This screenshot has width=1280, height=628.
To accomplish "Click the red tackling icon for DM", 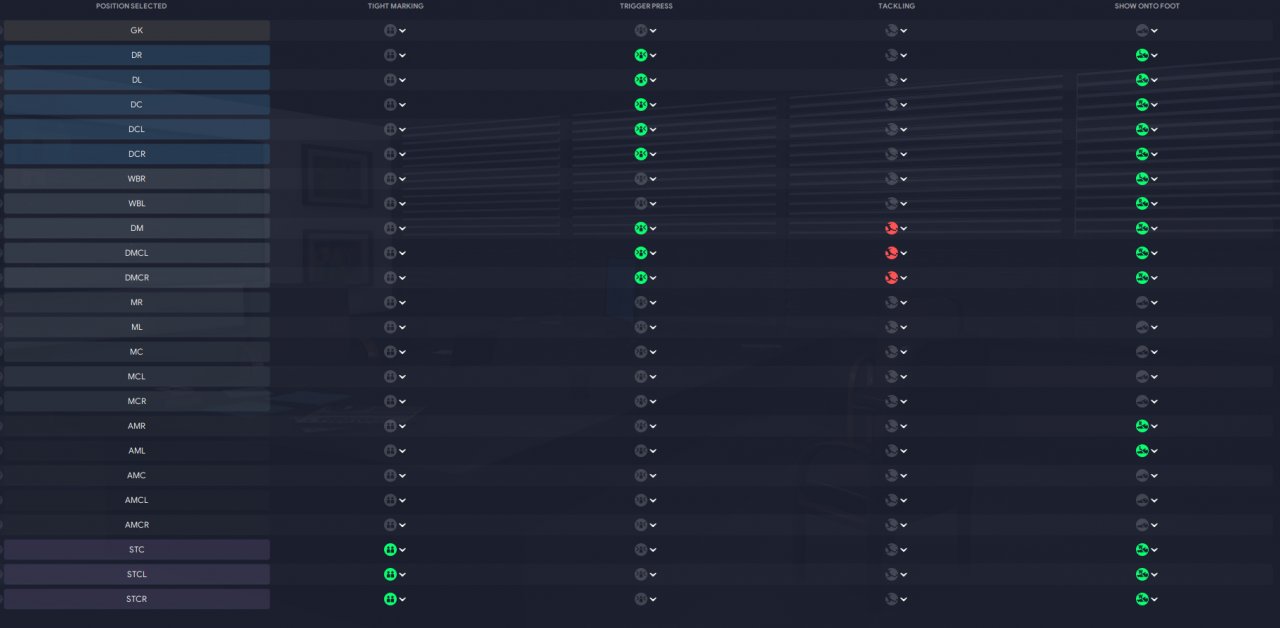I will (891, 228).
